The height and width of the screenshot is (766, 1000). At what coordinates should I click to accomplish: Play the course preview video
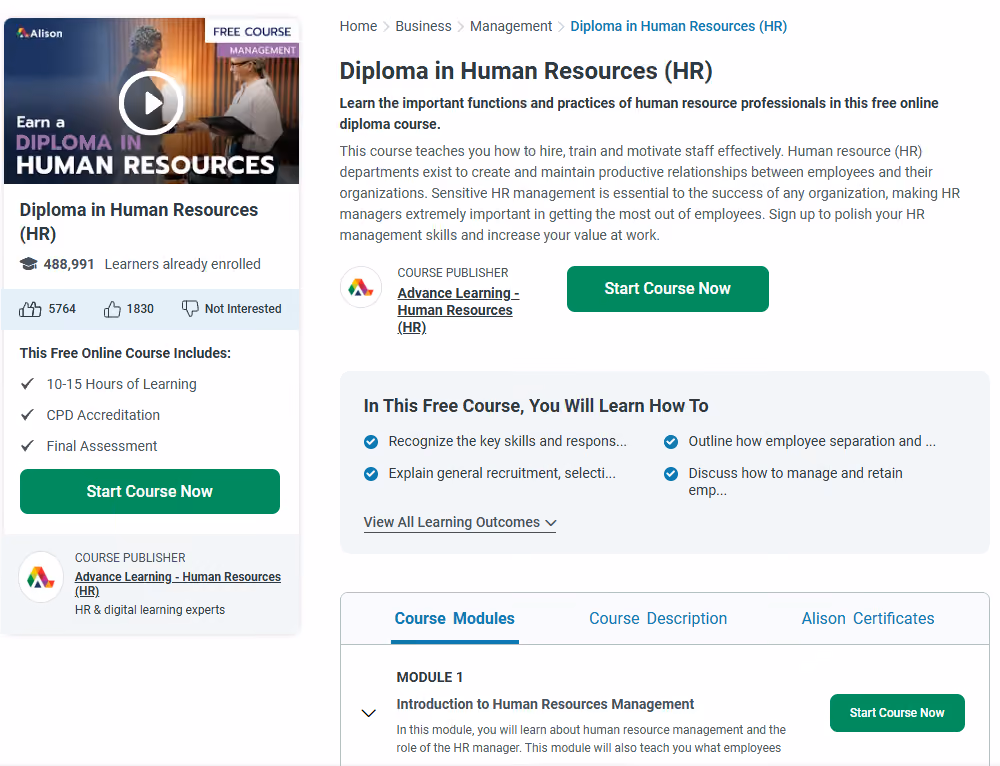pyautogui.click(x=151, y=103)
